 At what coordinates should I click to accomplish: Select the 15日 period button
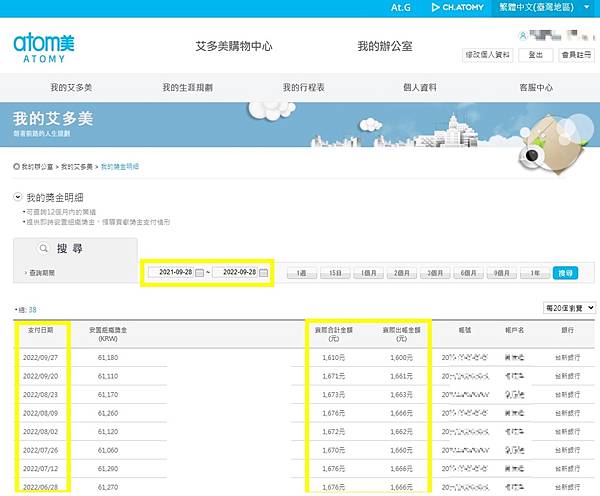[x=335, y=273]
